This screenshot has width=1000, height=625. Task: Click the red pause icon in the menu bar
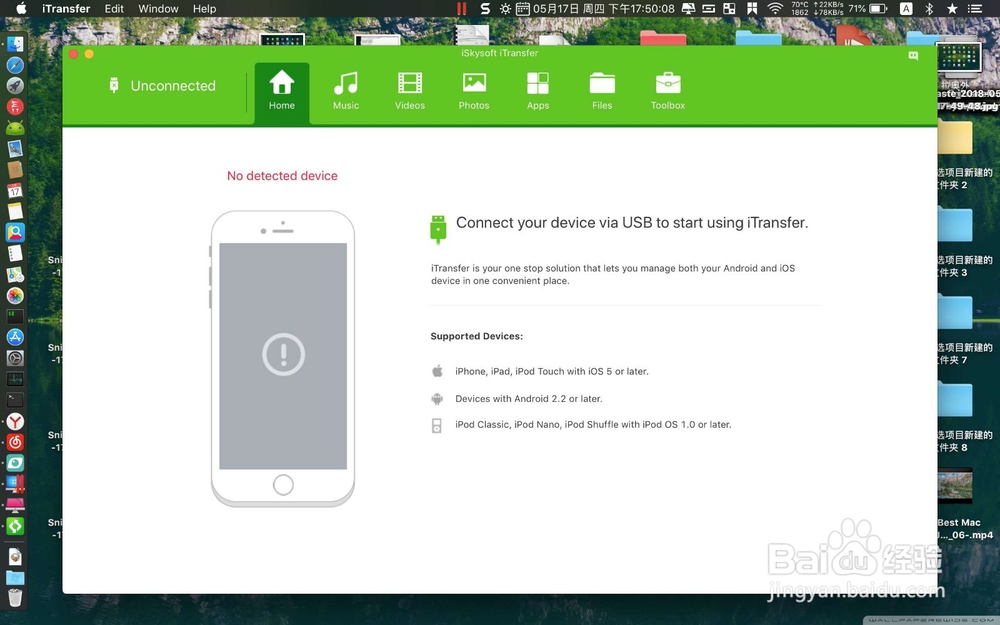pyautogui.click(x=462, y=9)
